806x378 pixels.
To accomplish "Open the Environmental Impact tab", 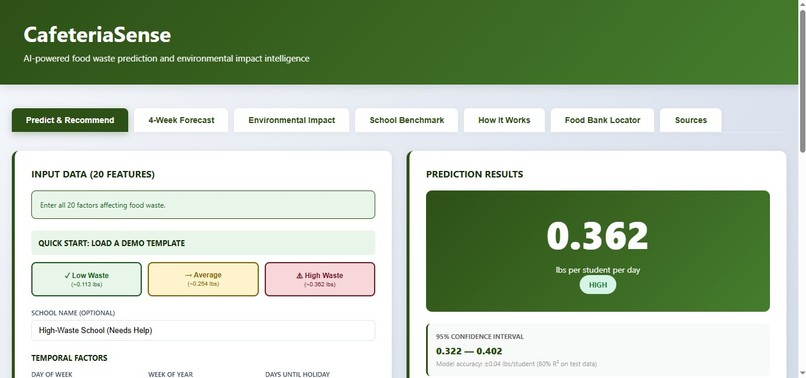I will (291, 120).
